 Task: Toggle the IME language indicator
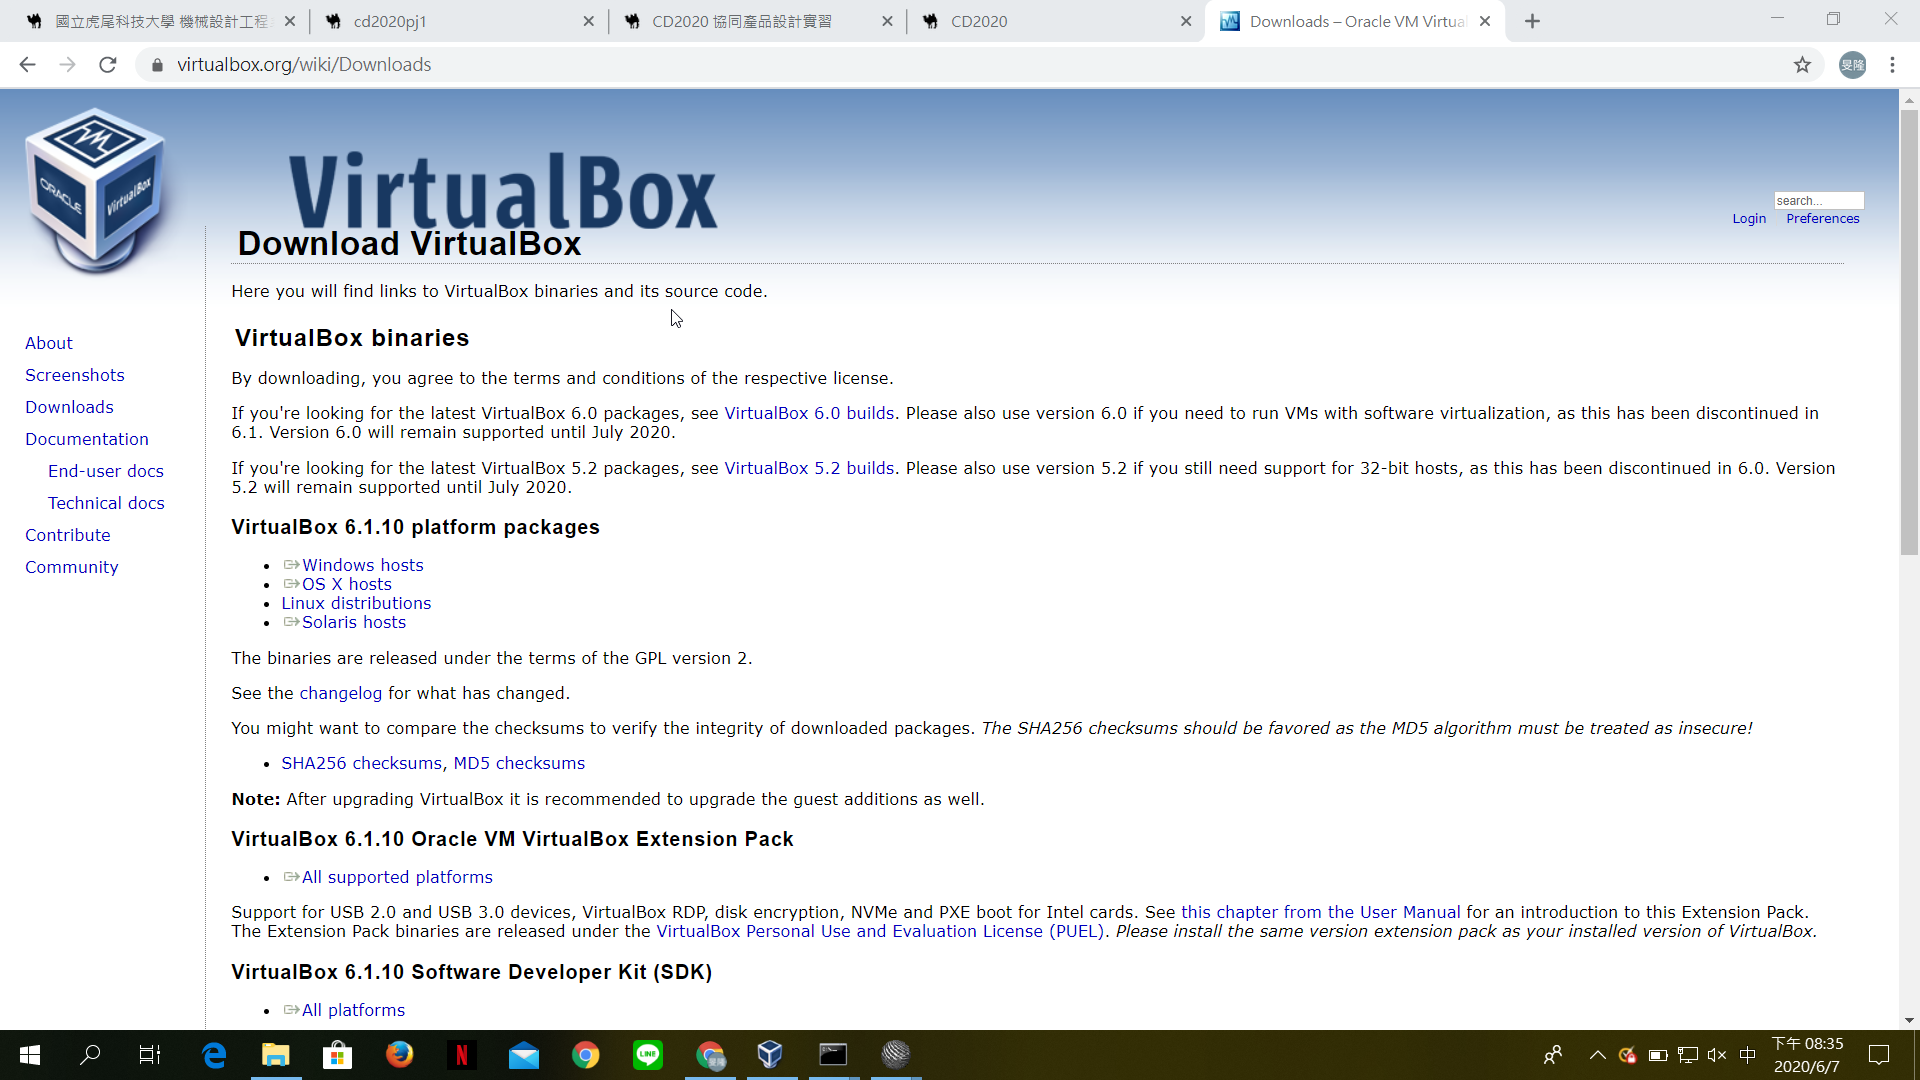[1748, 1055]
